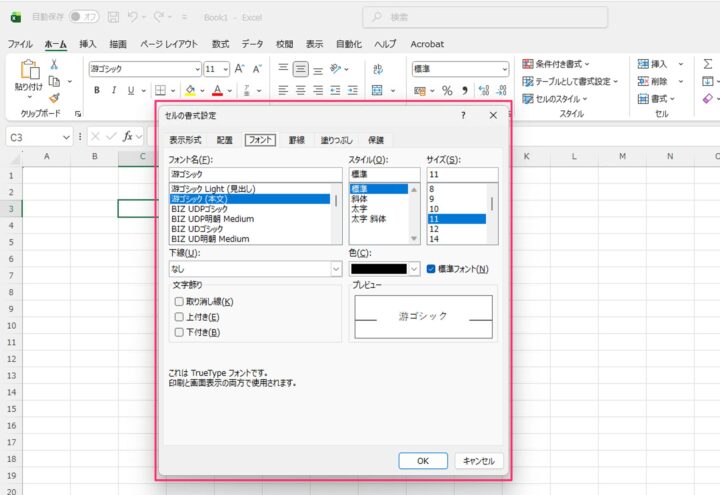
Task: Click the center align icon in ribbon
Action: (301, 90)
